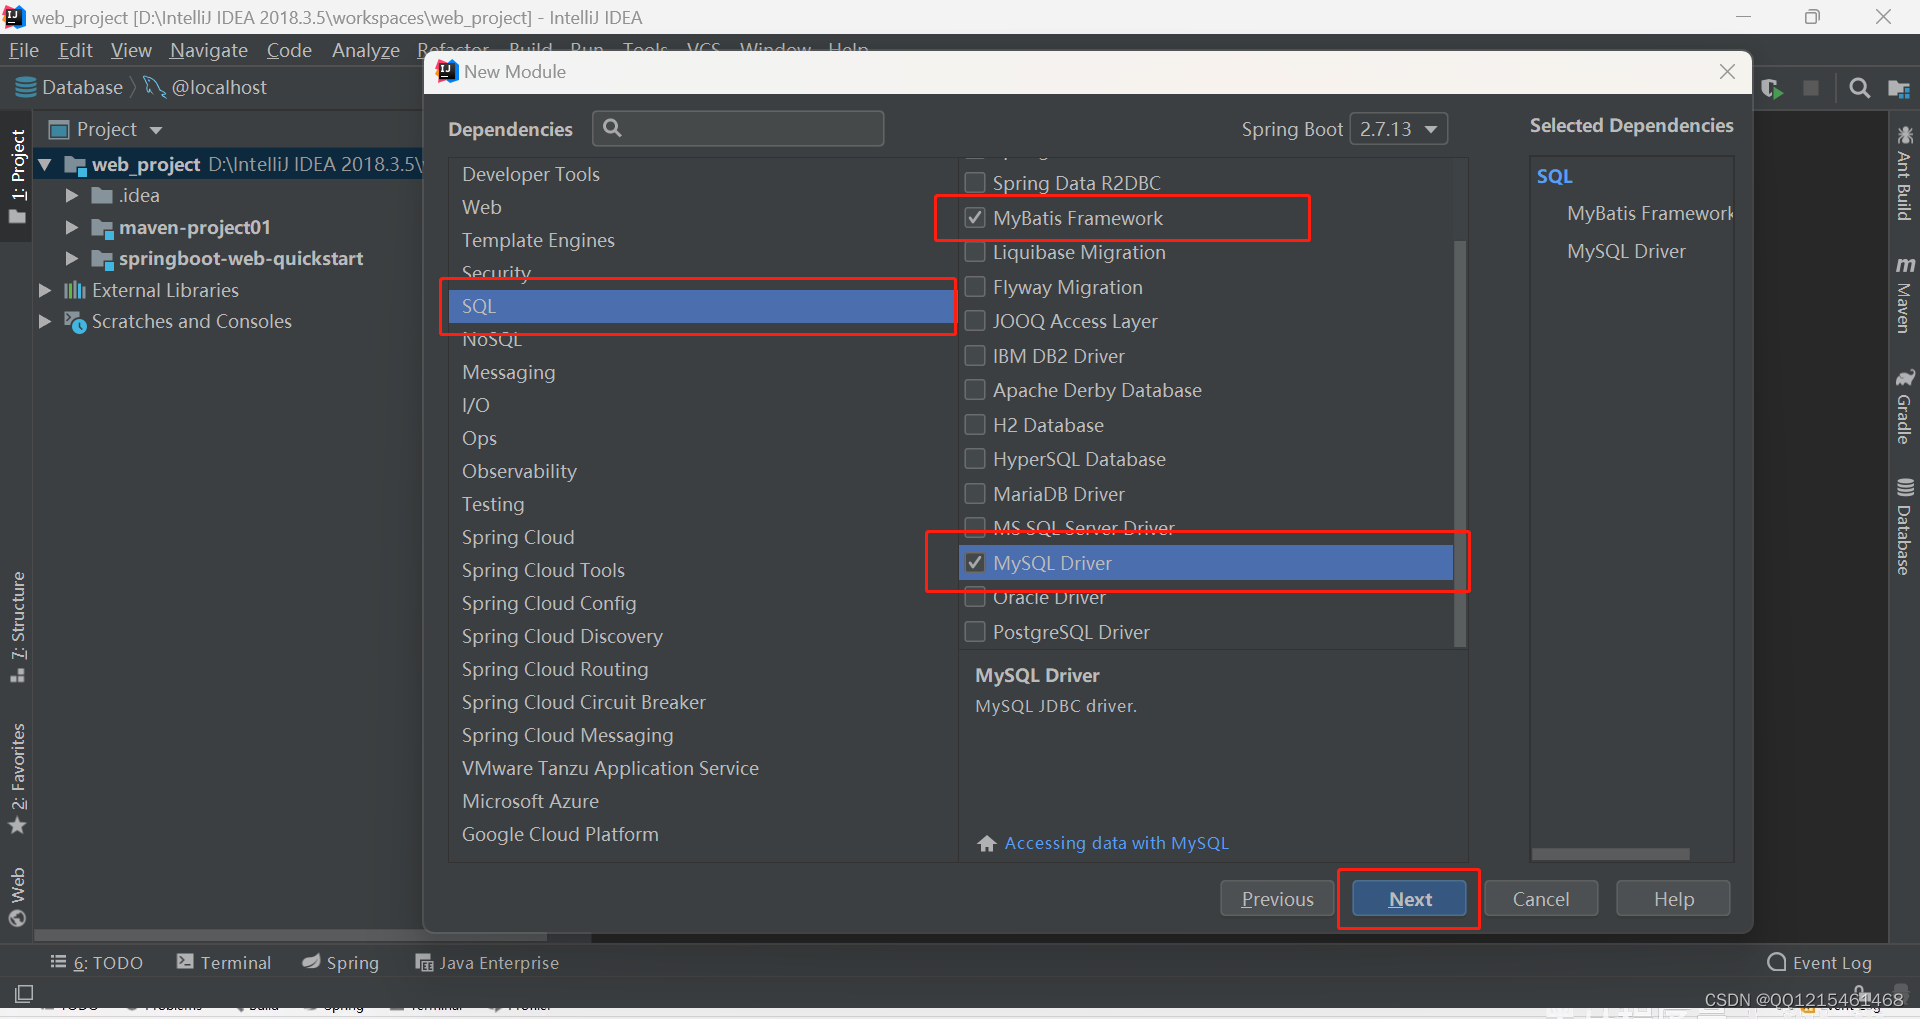Click the home icon beside Accessing data with MySQL
1920x1019 pixels.
(x=987, y=843)
